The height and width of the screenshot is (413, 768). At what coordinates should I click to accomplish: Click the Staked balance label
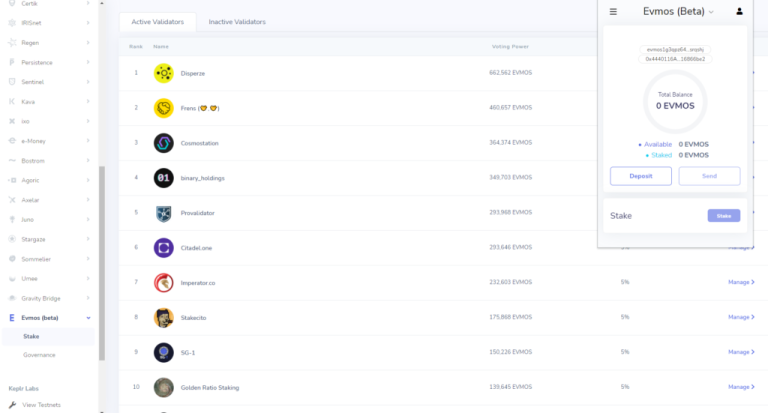[661, 155]
